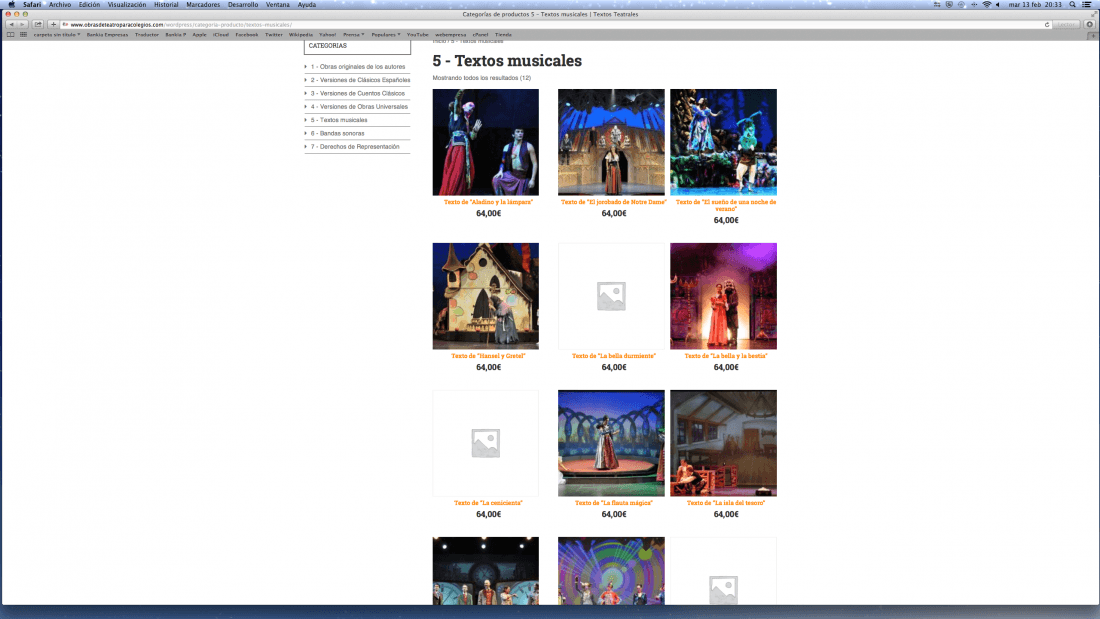This screenshot has width=1100, height=619.
Task: Open 'La isla del tesoro' product thumbnail
Action: (723, 444)
